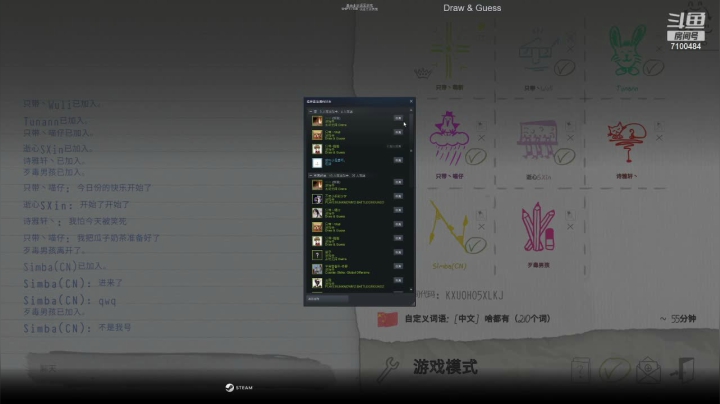
Task: Click chat message 开始了开始了
Action: click(x=105, y=204)
